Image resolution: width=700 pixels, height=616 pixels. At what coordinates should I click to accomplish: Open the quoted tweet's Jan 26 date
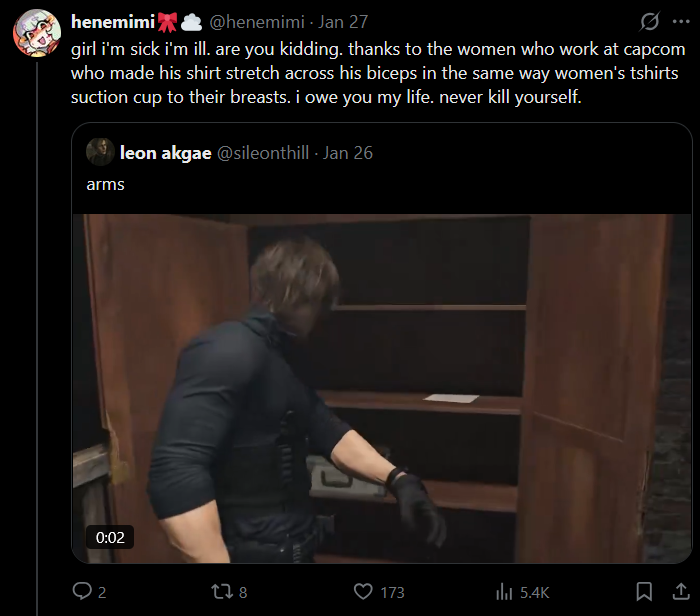click(348, 153)
